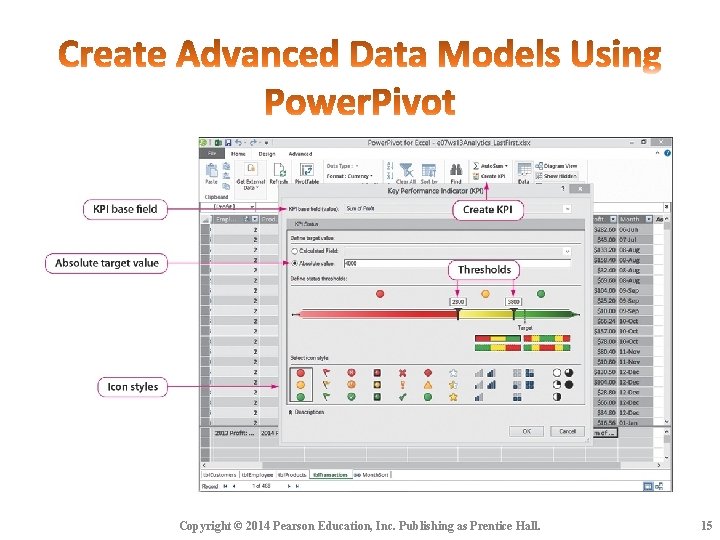The image size is (720, 540).
Task: Click OK in the KPI dialog
Action: pos(526,431)
